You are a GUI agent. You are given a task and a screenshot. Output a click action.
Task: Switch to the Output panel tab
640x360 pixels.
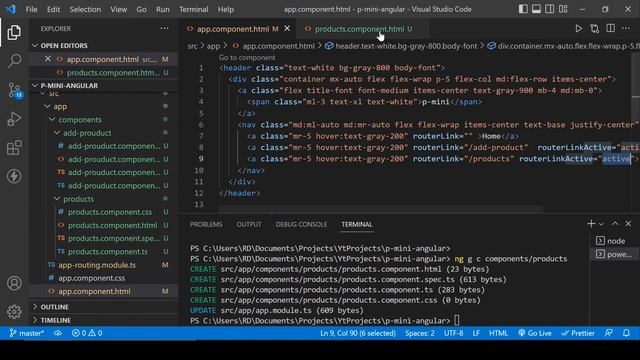point(249,224)
